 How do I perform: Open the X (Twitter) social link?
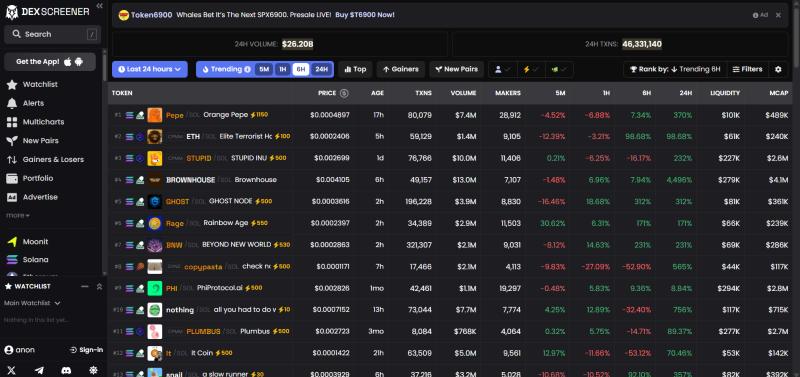[12, 370]
